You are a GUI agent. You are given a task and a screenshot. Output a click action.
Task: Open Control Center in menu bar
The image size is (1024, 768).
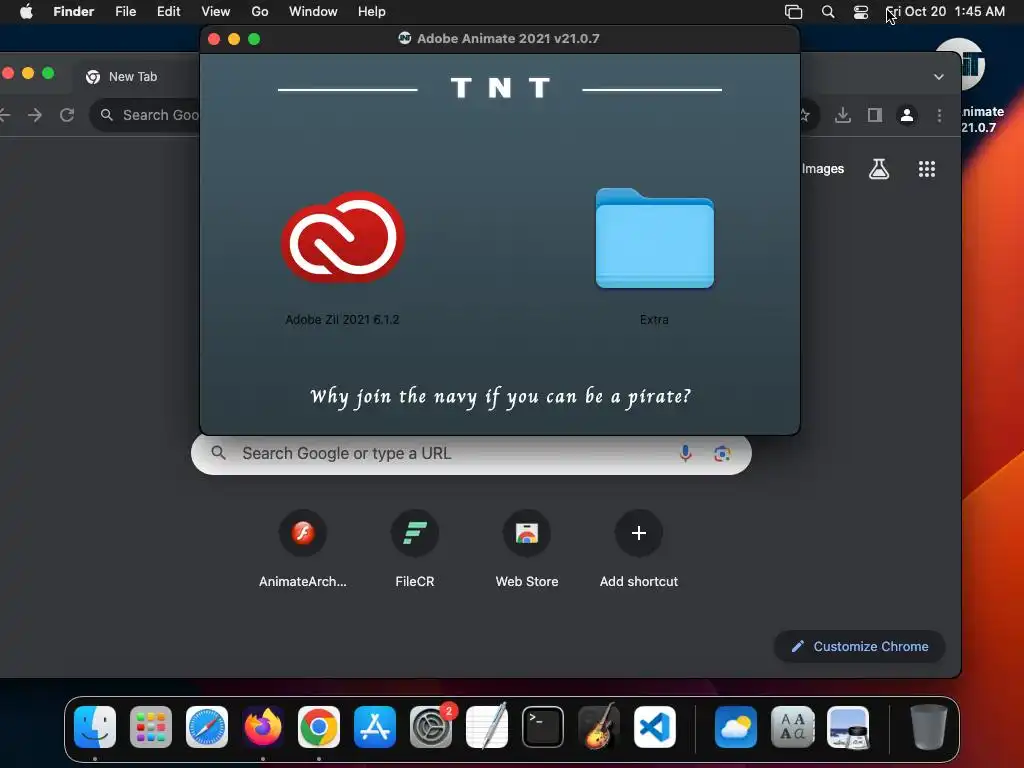tap(861, 12)
